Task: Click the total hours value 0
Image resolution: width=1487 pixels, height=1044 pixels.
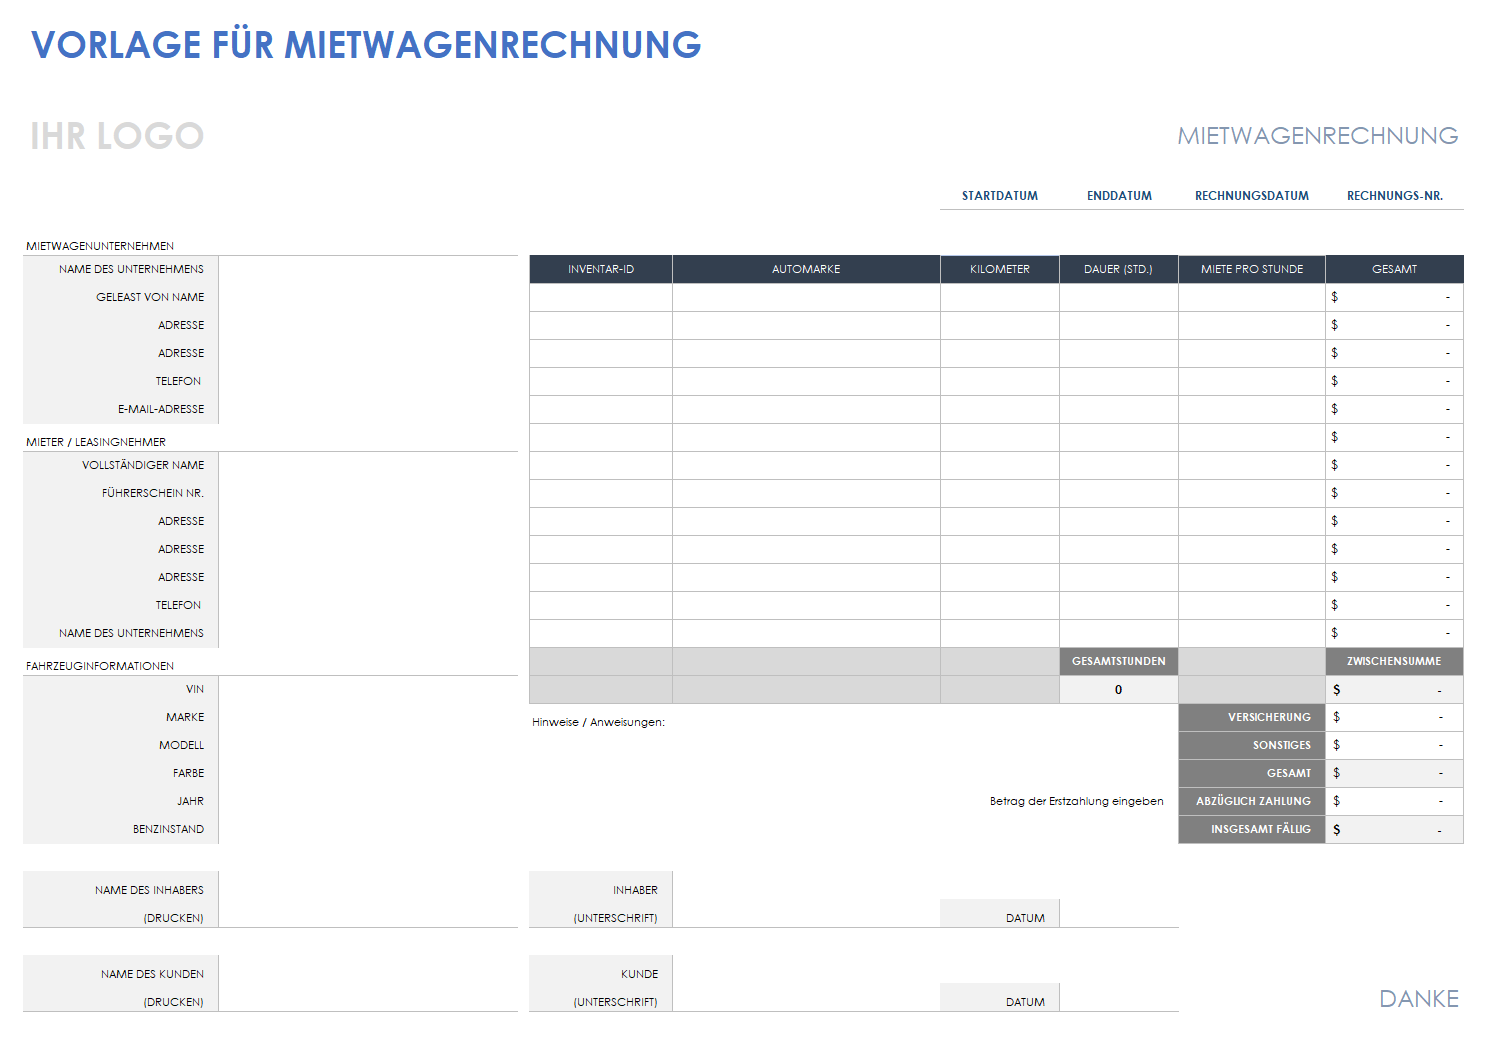Action: 1119,689
